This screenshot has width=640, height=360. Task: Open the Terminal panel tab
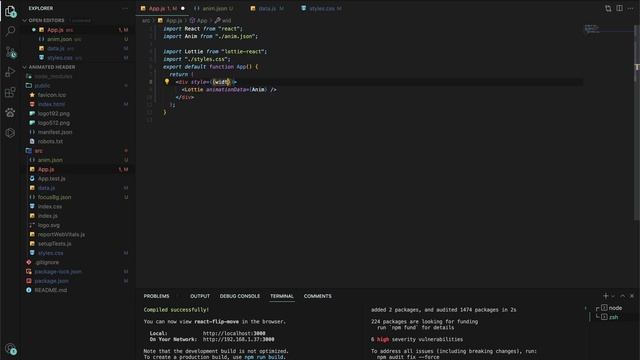point(282,296)
